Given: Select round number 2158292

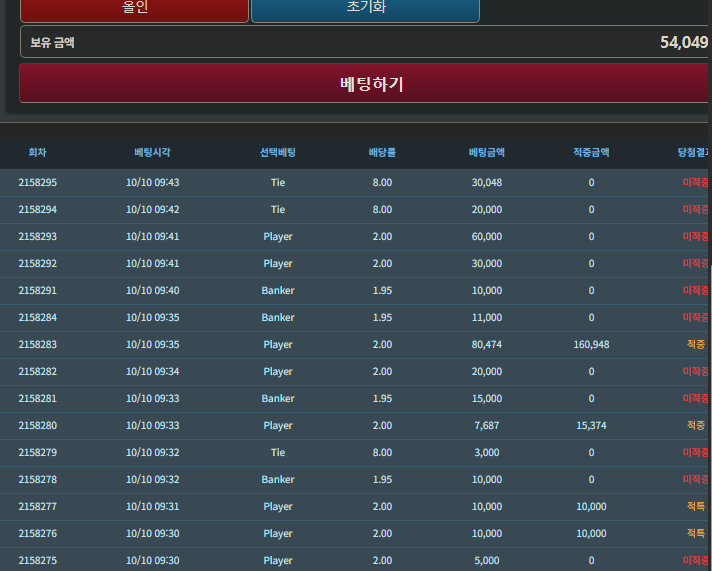Looking at the screenshot, I should [x=38, y=263].
